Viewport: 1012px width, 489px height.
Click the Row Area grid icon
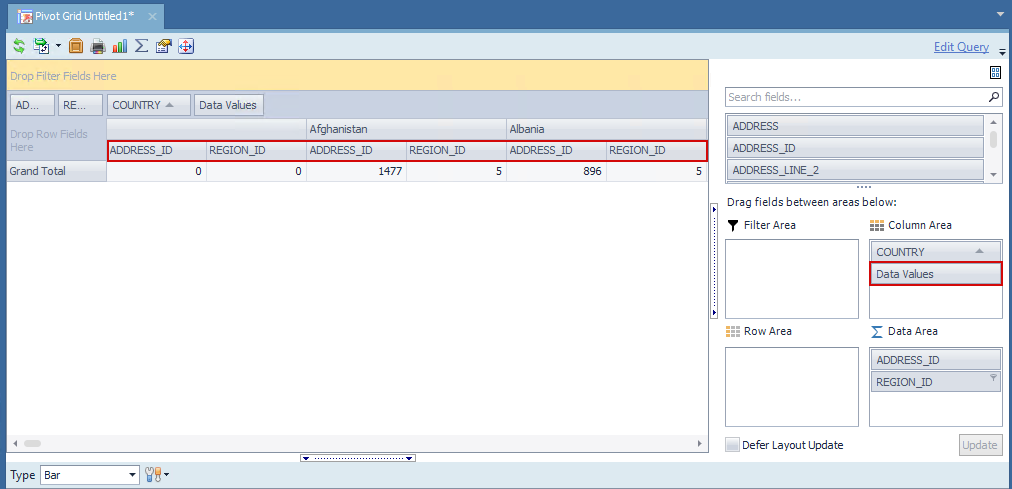pyautogui.click(x=733, y=331)
